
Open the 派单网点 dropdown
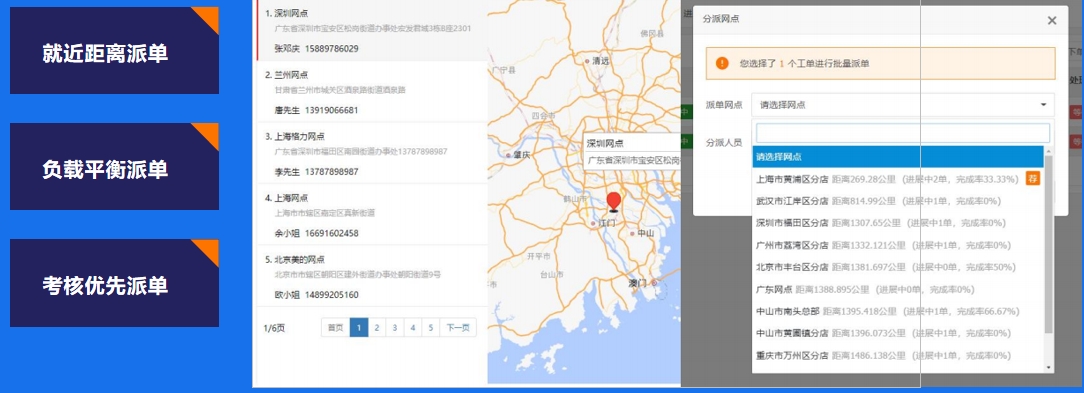point(903,105)
